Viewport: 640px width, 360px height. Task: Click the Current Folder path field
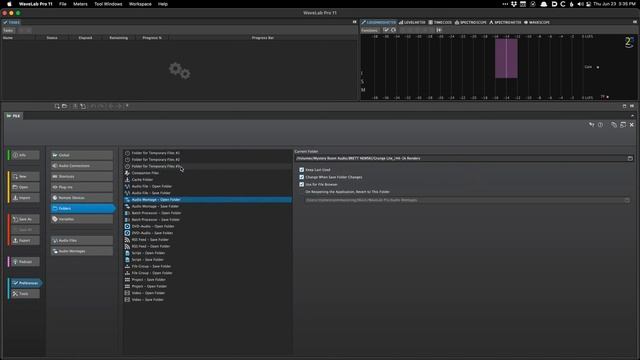pyautogui.click(x=460, y=158)
